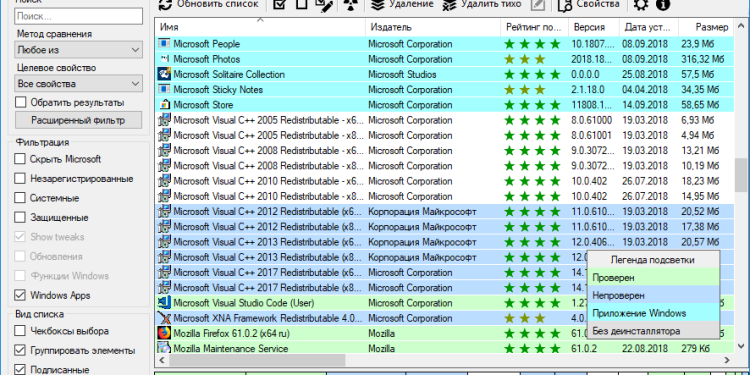Select the Приложение Windows legend entry
The image size is (750, 375).
[653, 313]
